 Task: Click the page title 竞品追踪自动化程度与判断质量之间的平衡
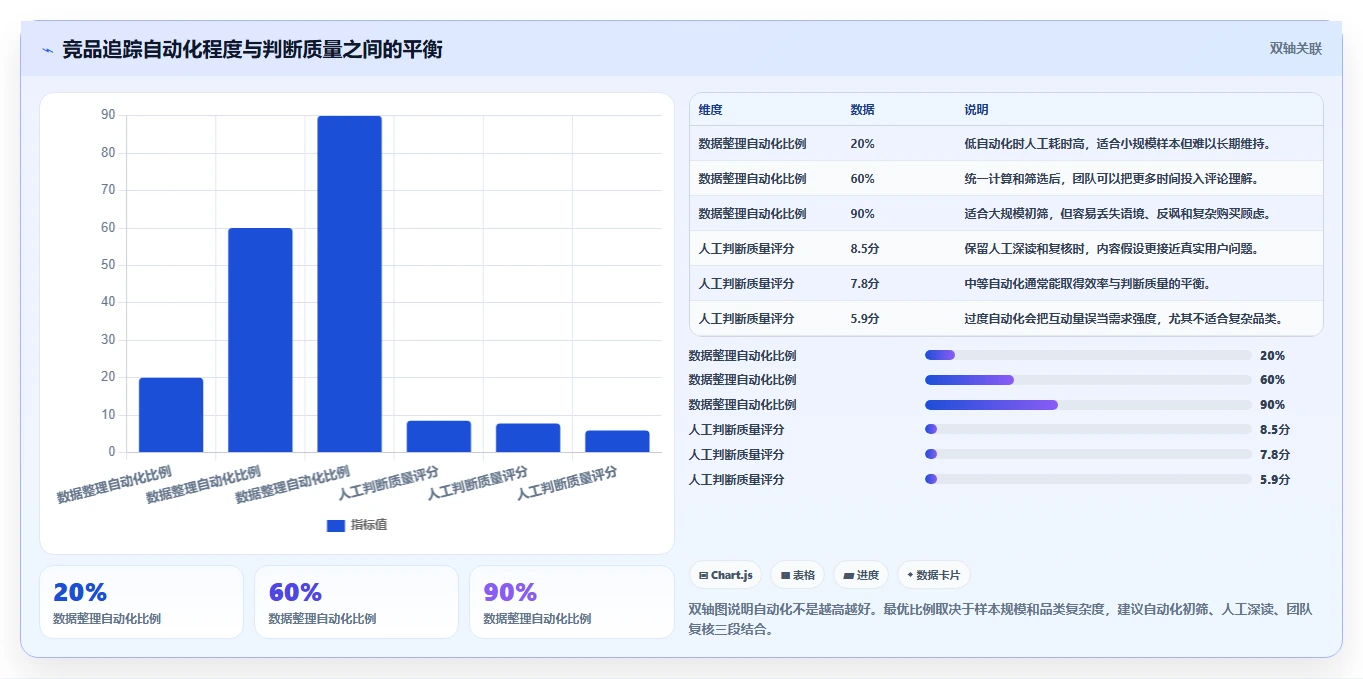point(252,49)
